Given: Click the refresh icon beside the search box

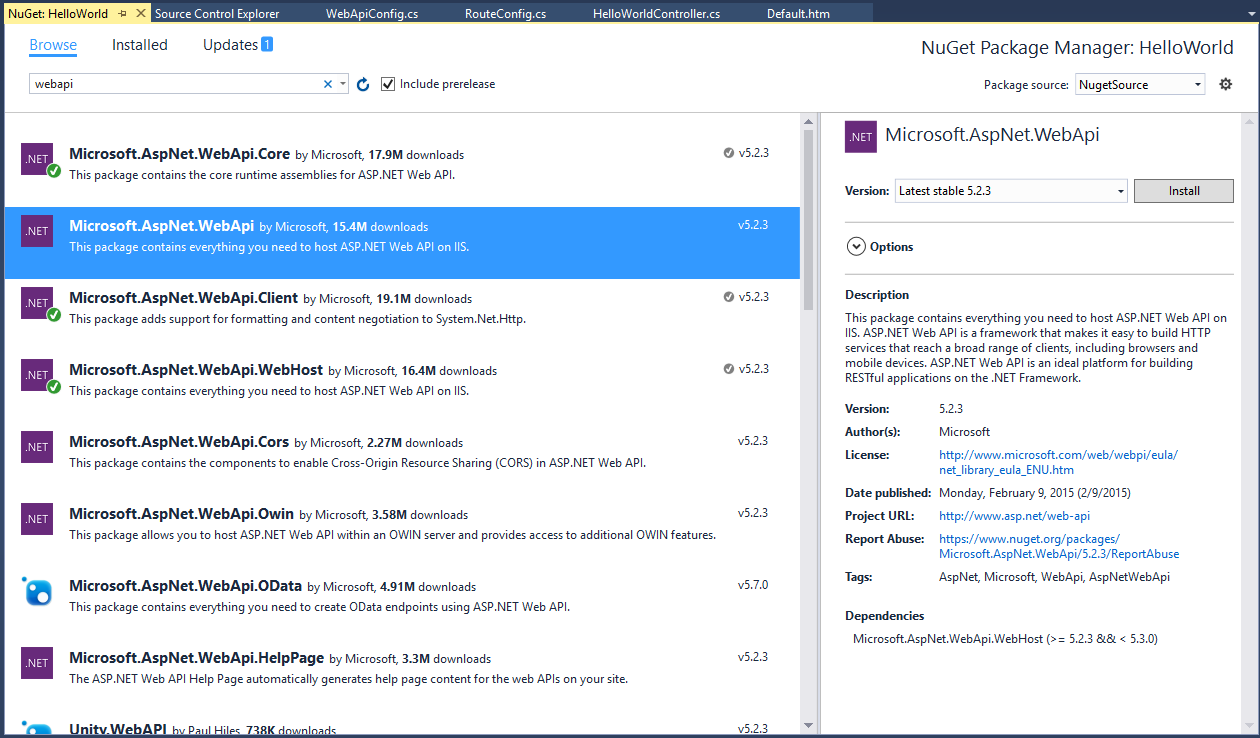Looking at the screenshot, I should pyautogui.click(x=363, y=85).
